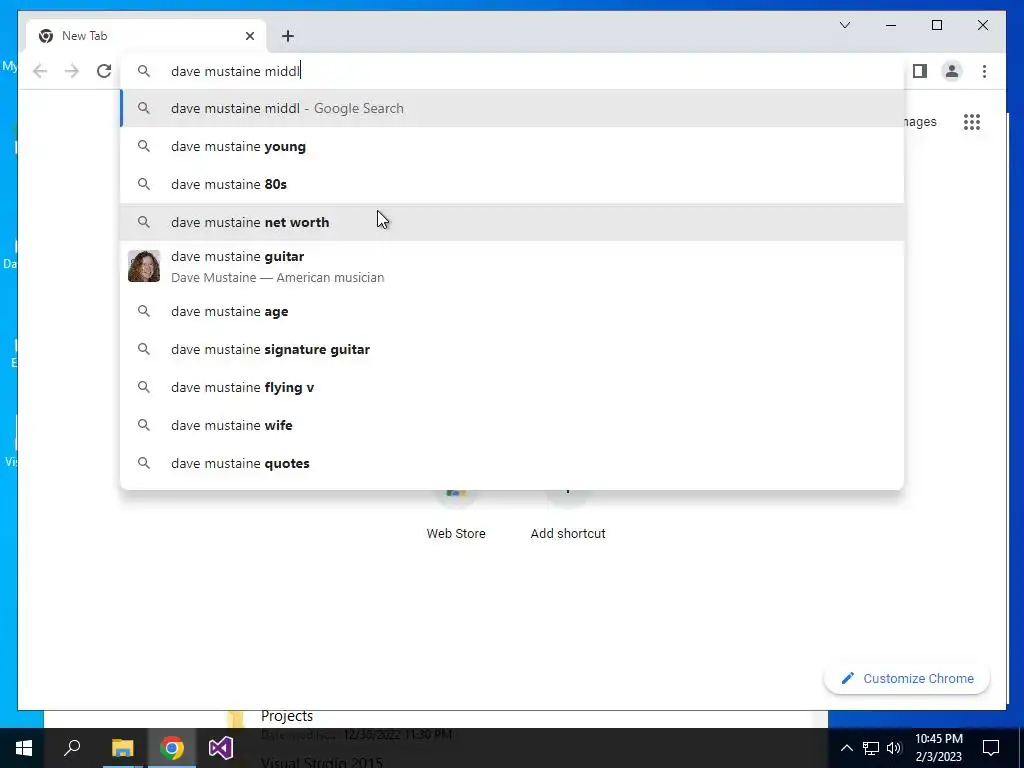Open the notification center icon
Screen dimensions: 1024x768
991,748
